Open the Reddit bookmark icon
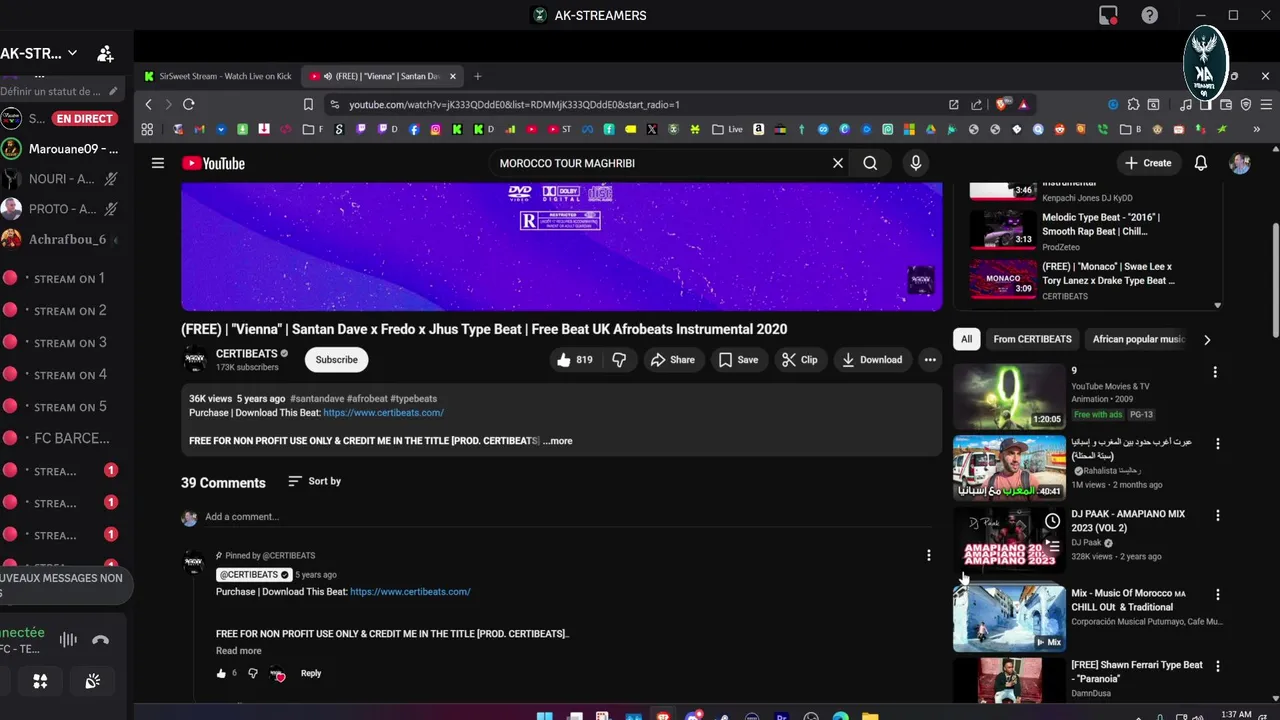Viewport: 1280px width, 720px height. tap(1060, 129)
